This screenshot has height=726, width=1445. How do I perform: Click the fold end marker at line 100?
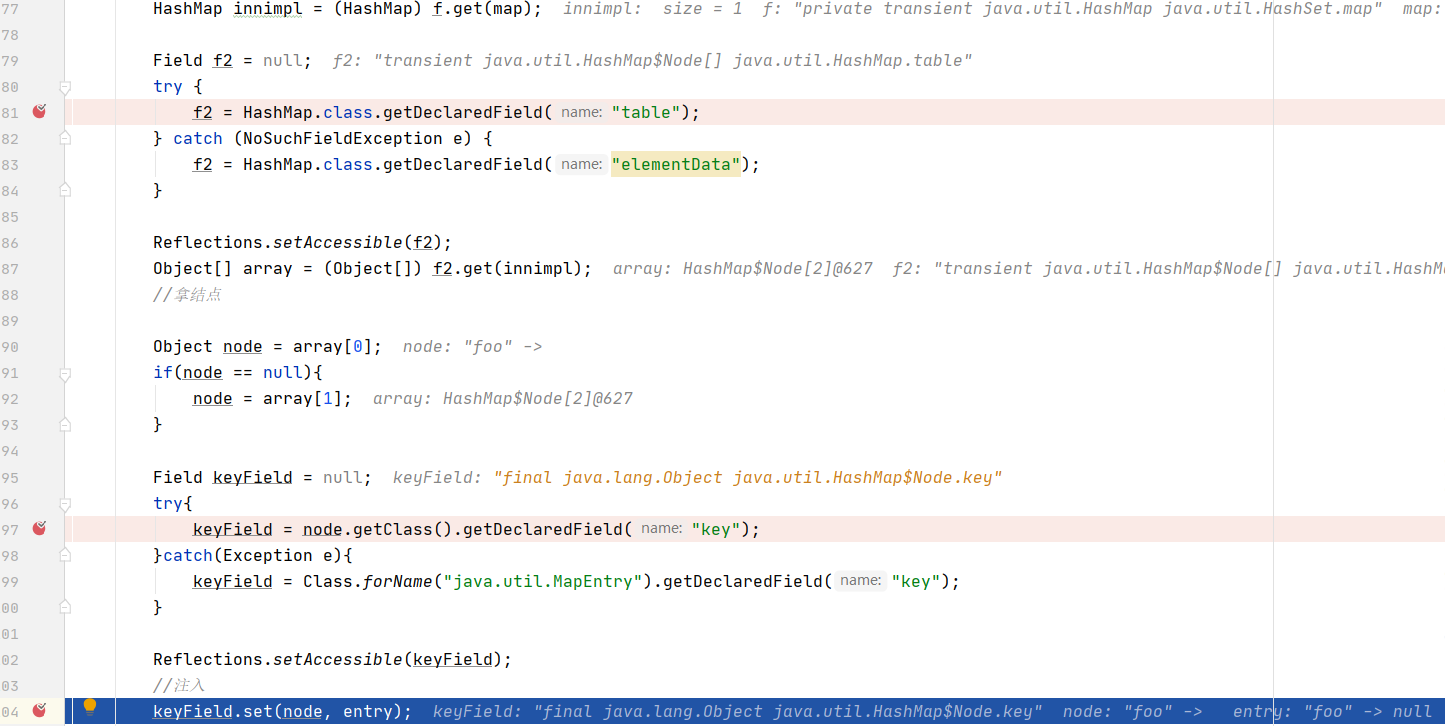(x=65, y=607)
